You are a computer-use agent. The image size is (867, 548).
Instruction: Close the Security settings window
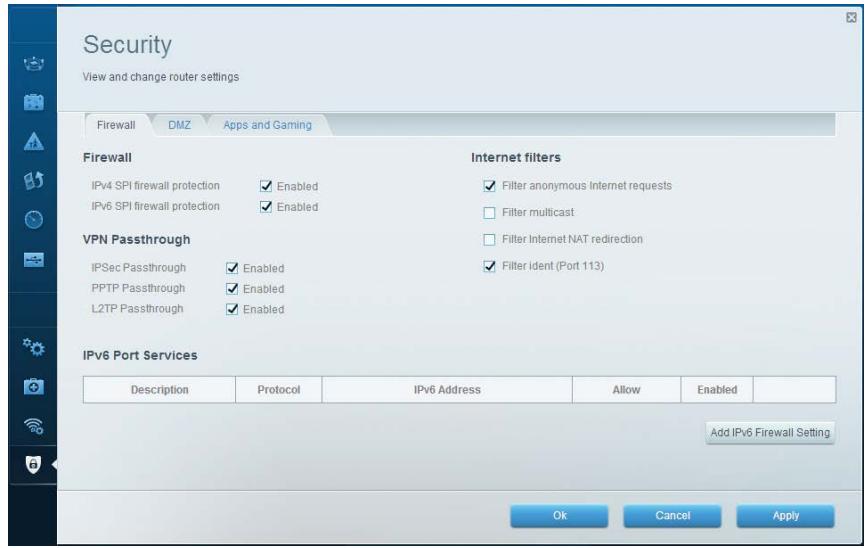[x=852, y=18]
